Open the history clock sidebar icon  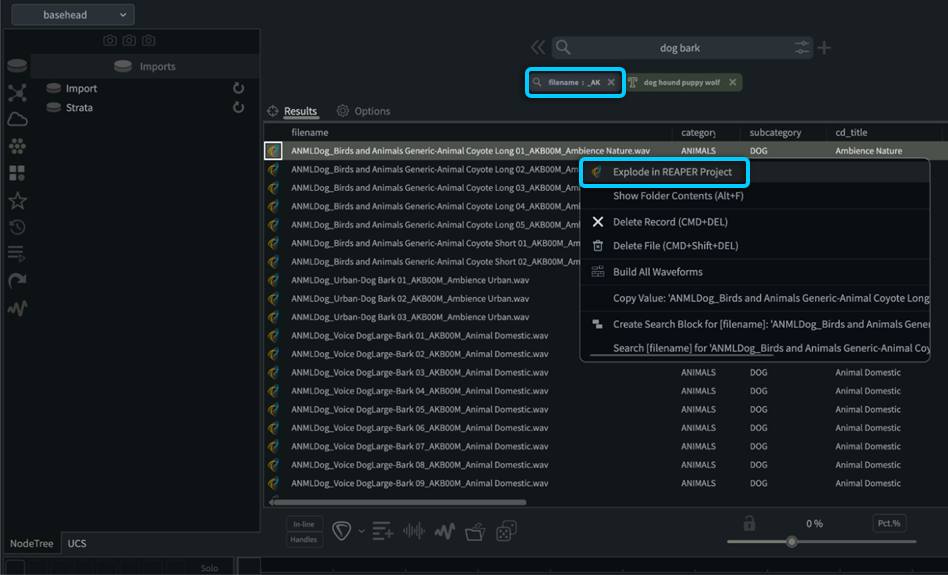(x=17, y=227)
